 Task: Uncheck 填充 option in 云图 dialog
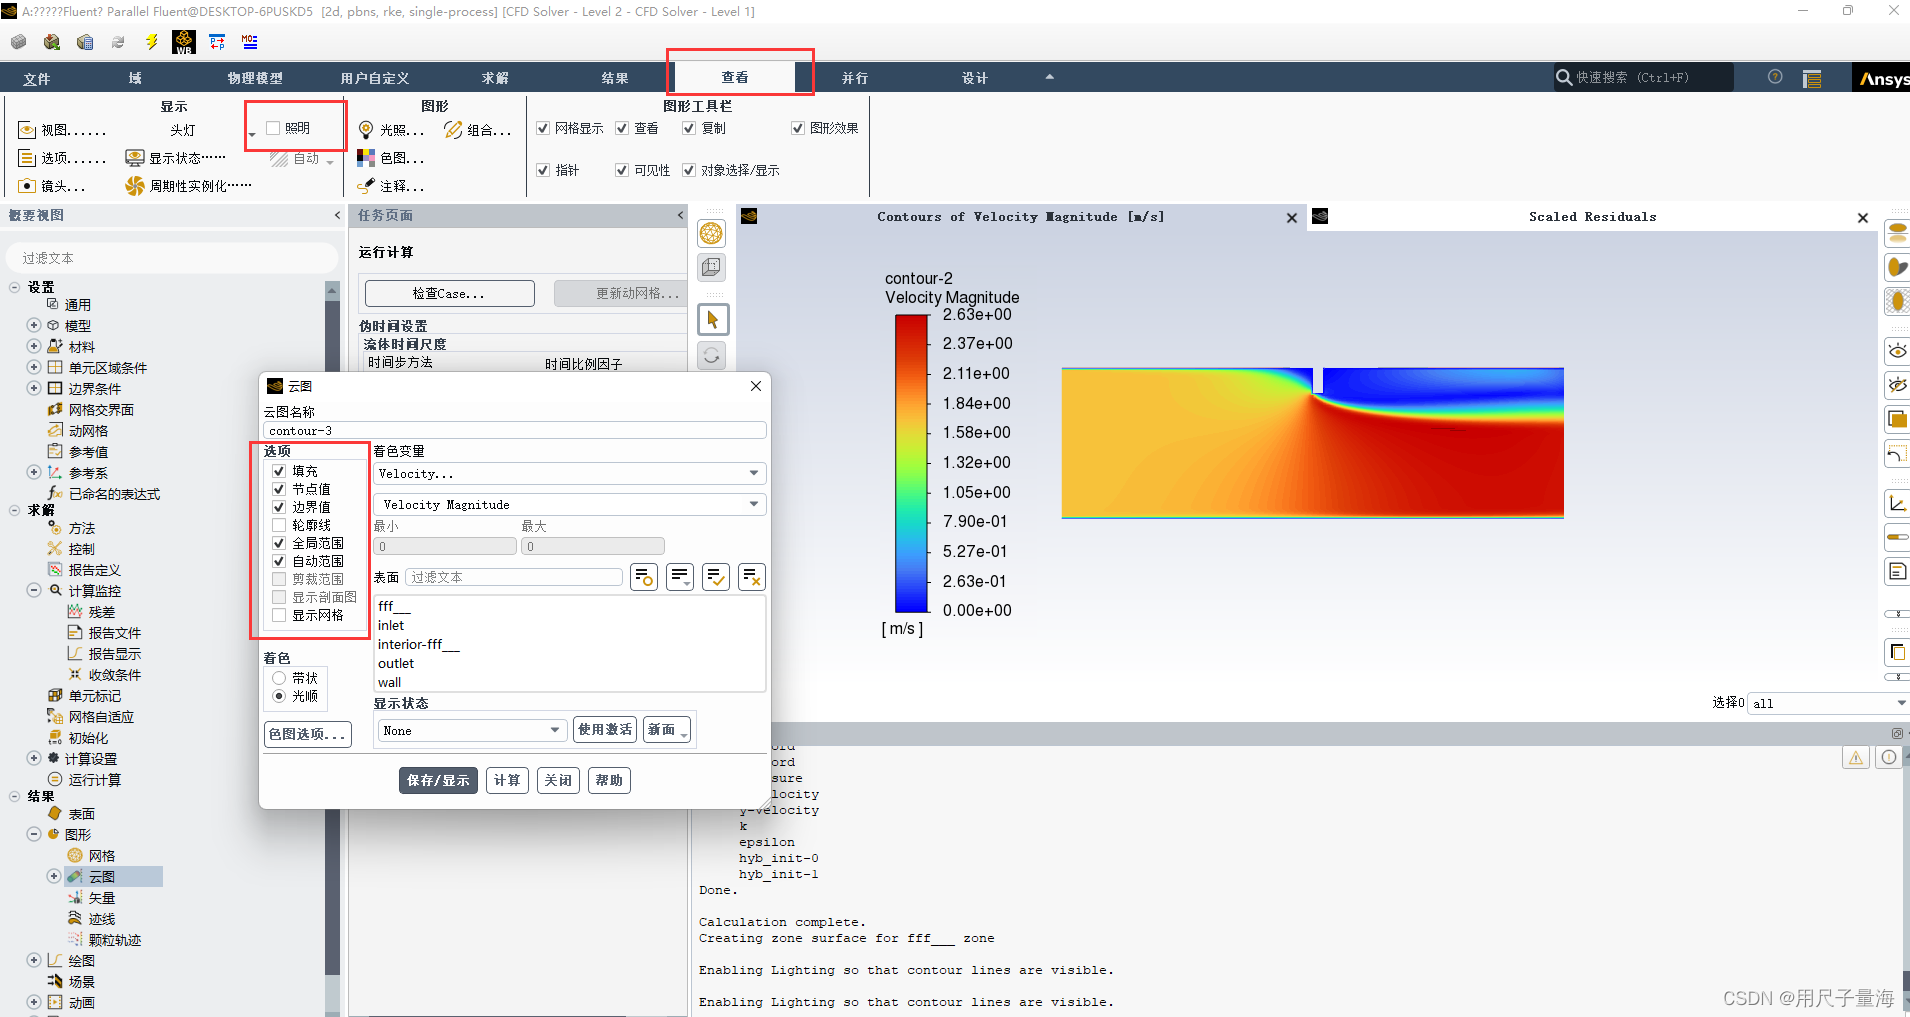(279, 471)
